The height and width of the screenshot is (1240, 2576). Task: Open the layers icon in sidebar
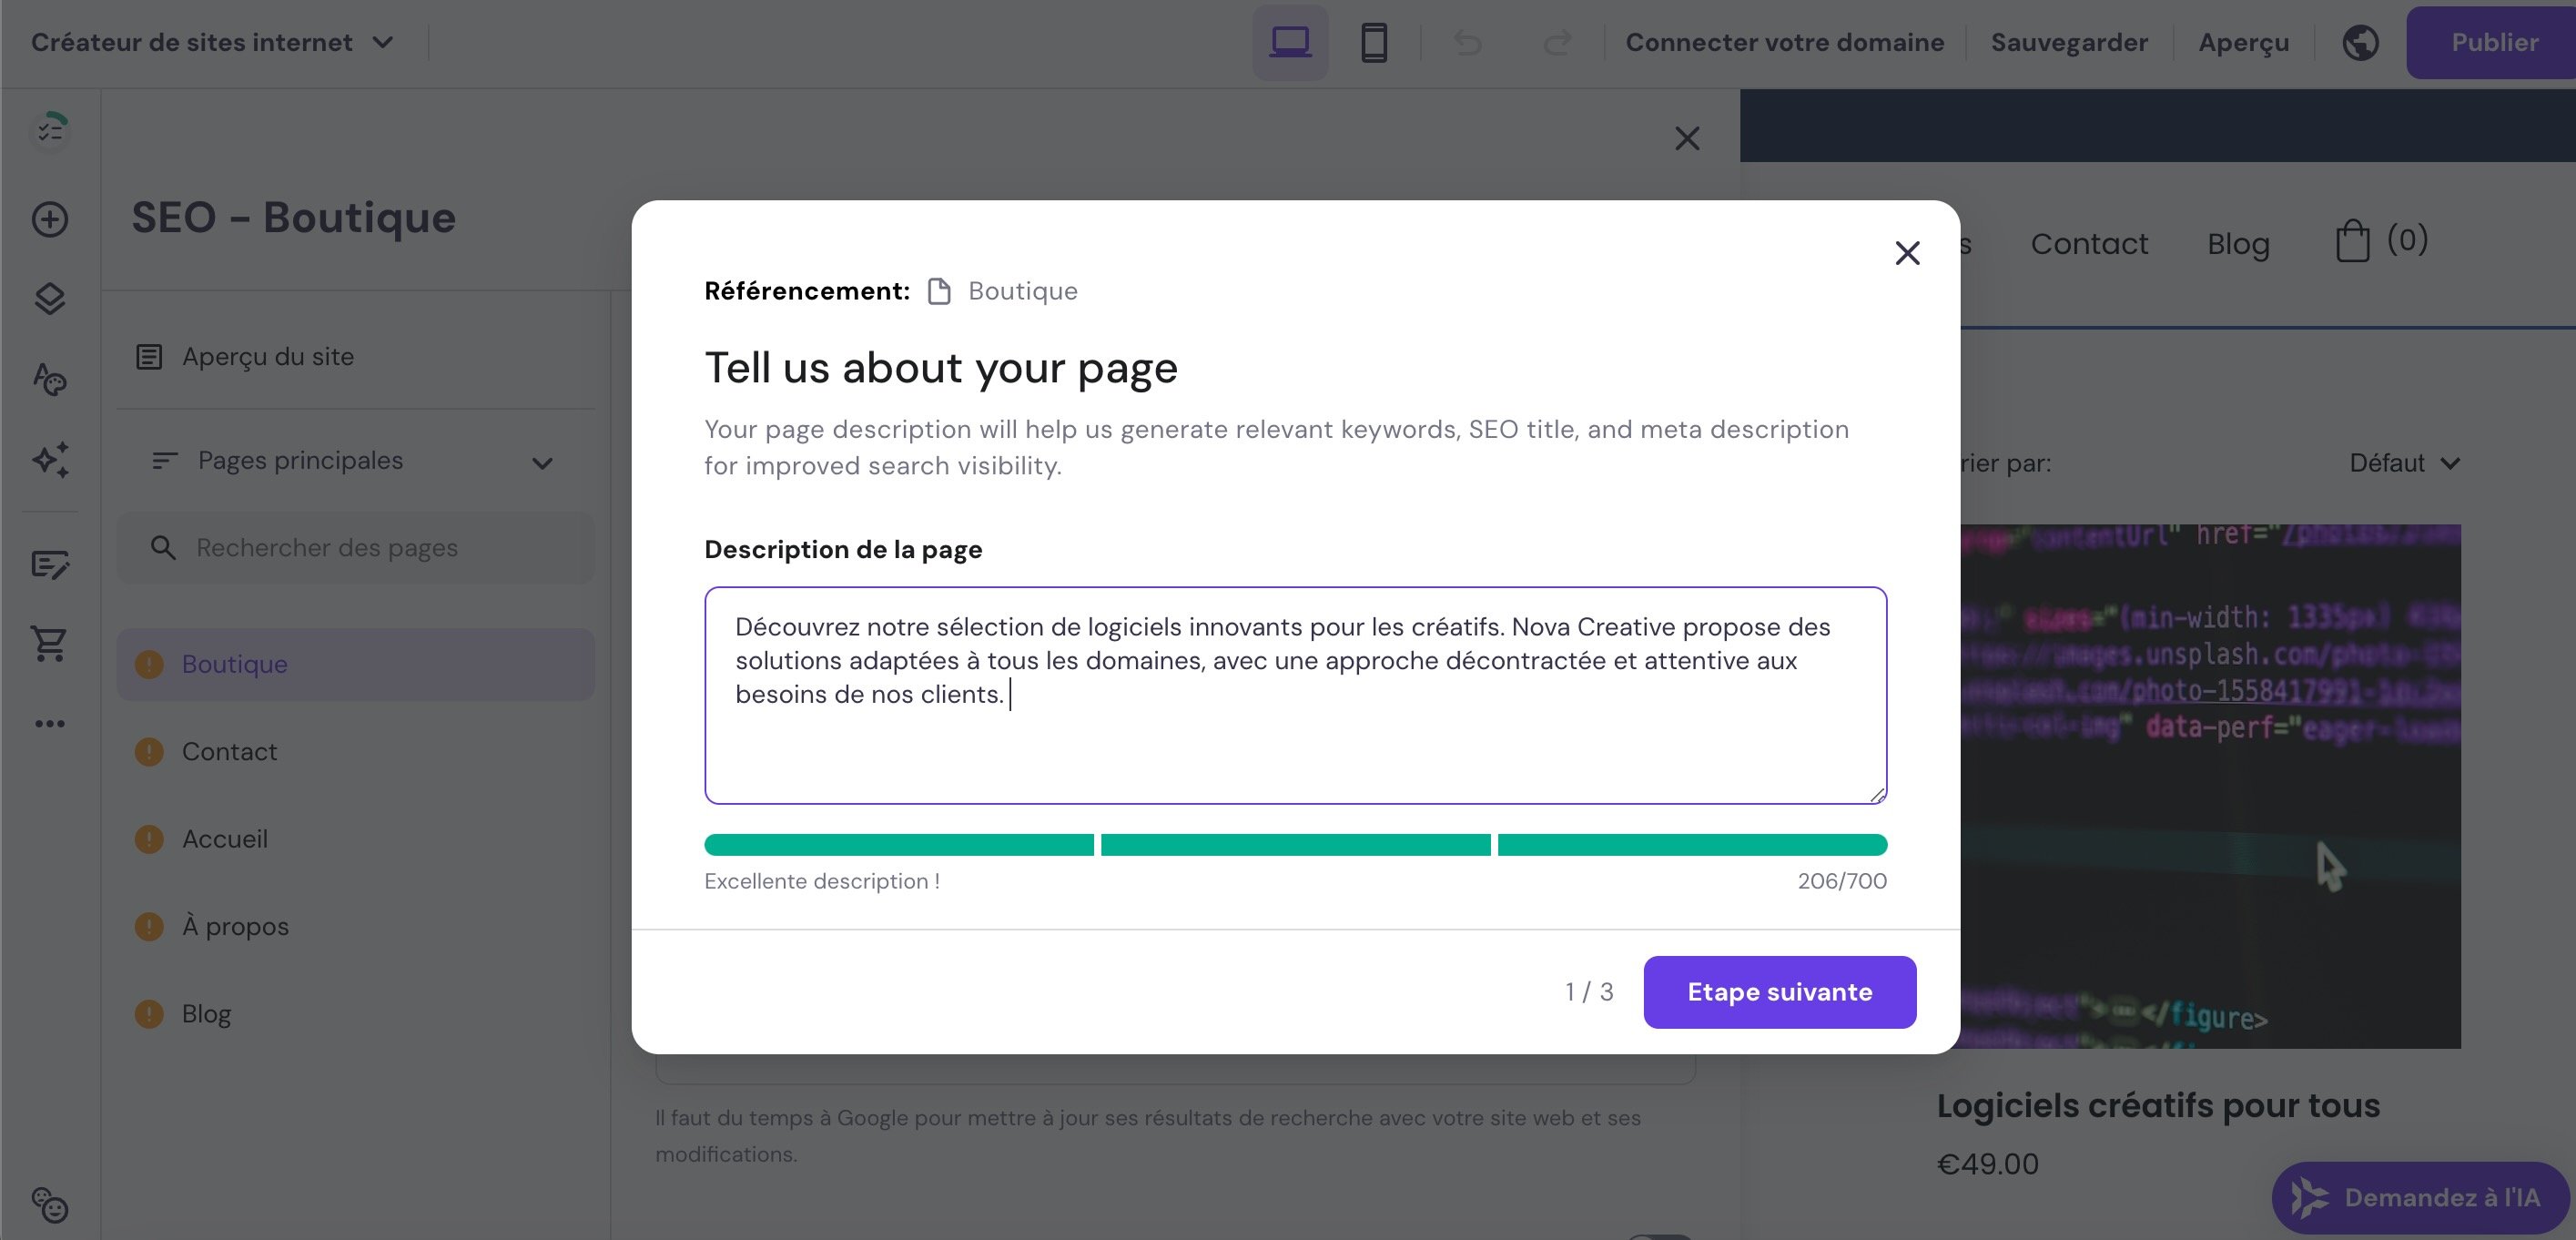(x=50, y=298)
